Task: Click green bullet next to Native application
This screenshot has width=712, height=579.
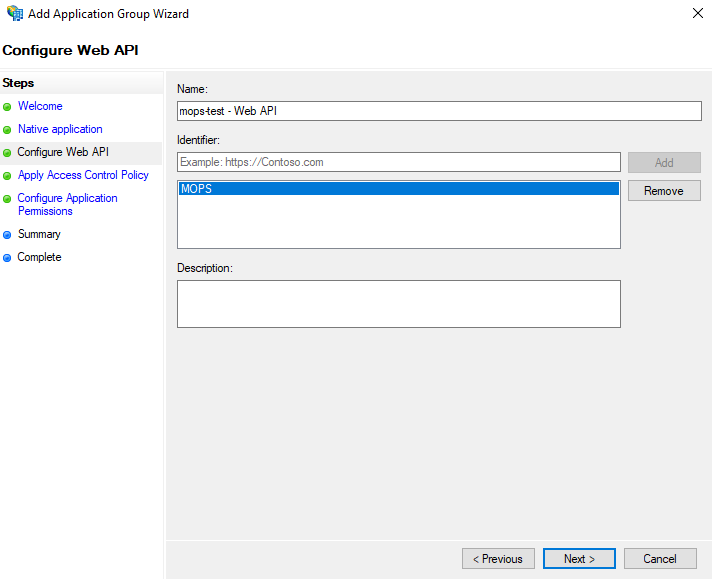Action: (8, 130)
